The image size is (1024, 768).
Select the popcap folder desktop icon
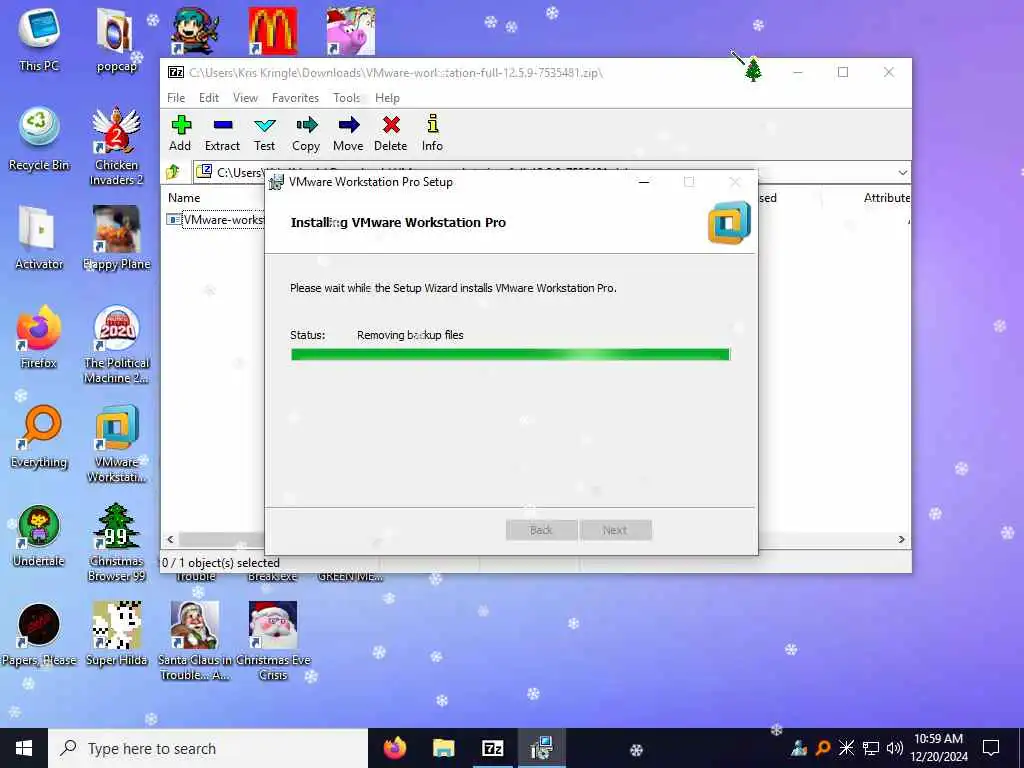[x=116, y=40]
